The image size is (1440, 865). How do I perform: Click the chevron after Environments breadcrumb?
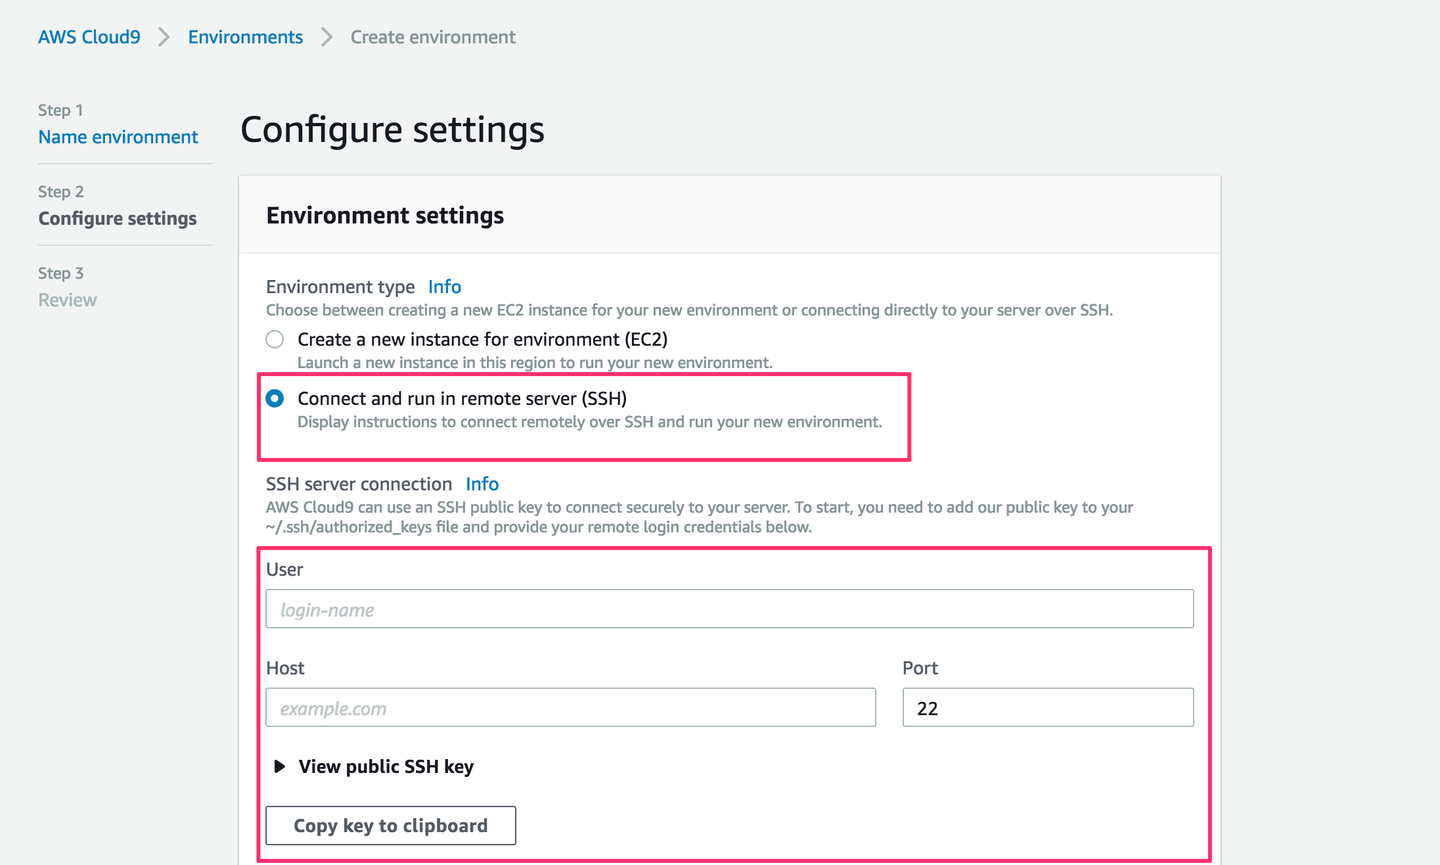tap(327, 37)
